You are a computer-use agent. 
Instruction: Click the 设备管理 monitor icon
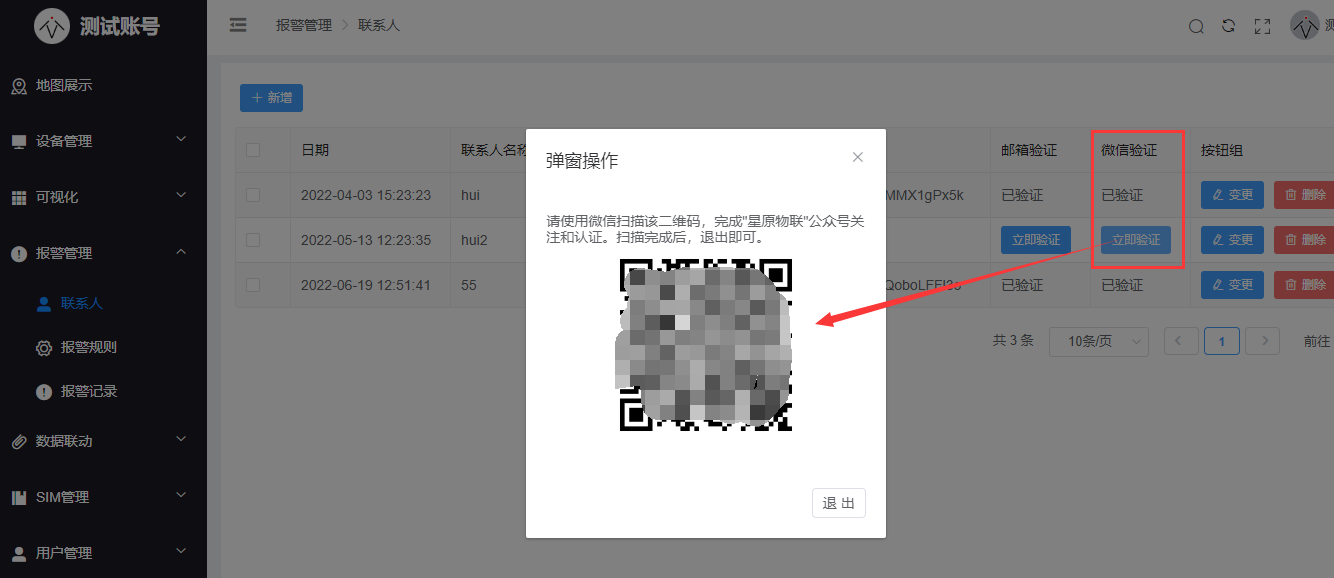pyautogui.click(x=19, y=142)
